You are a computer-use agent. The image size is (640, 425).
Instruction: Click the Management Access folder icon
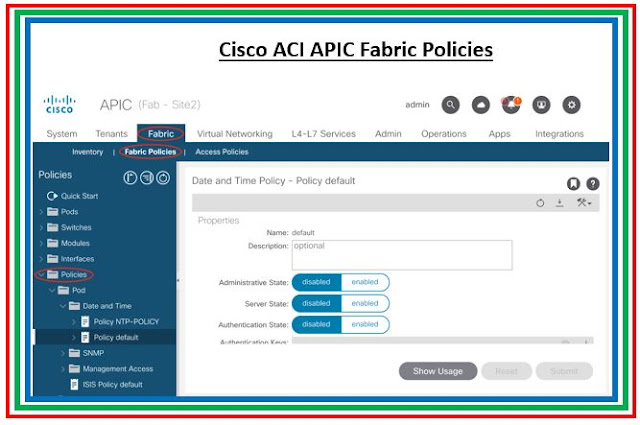[74, 369]
